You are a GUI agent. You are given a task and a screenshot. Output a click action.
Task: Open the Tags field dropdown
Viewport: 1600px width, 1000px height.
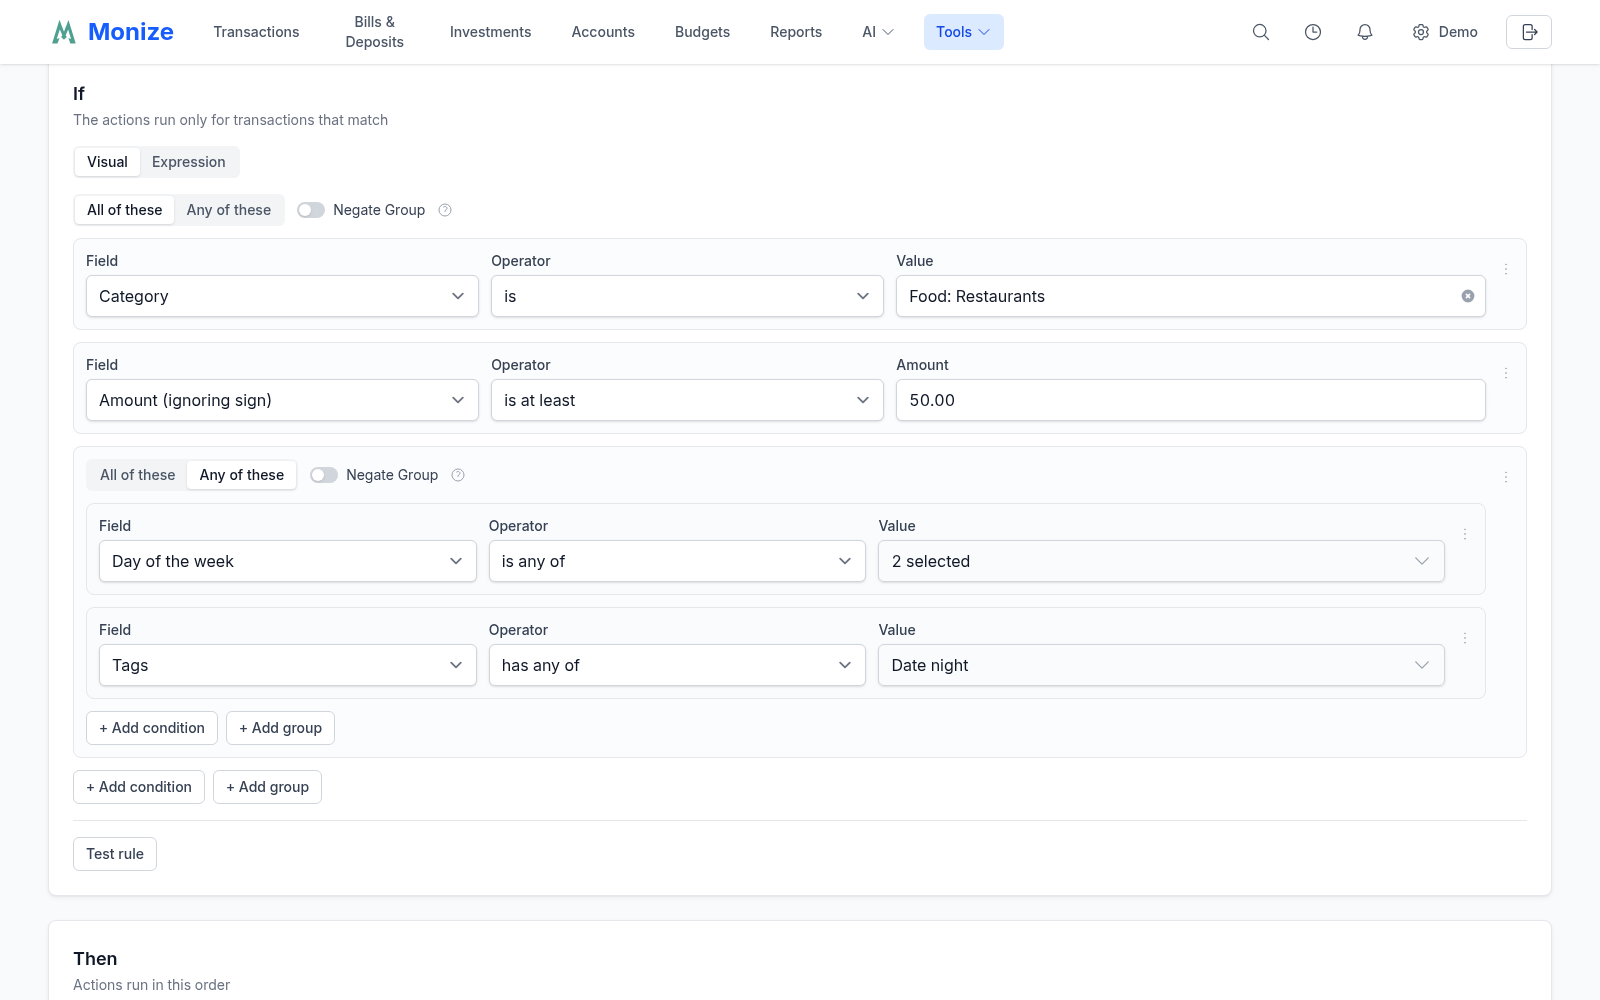(288, 665)
